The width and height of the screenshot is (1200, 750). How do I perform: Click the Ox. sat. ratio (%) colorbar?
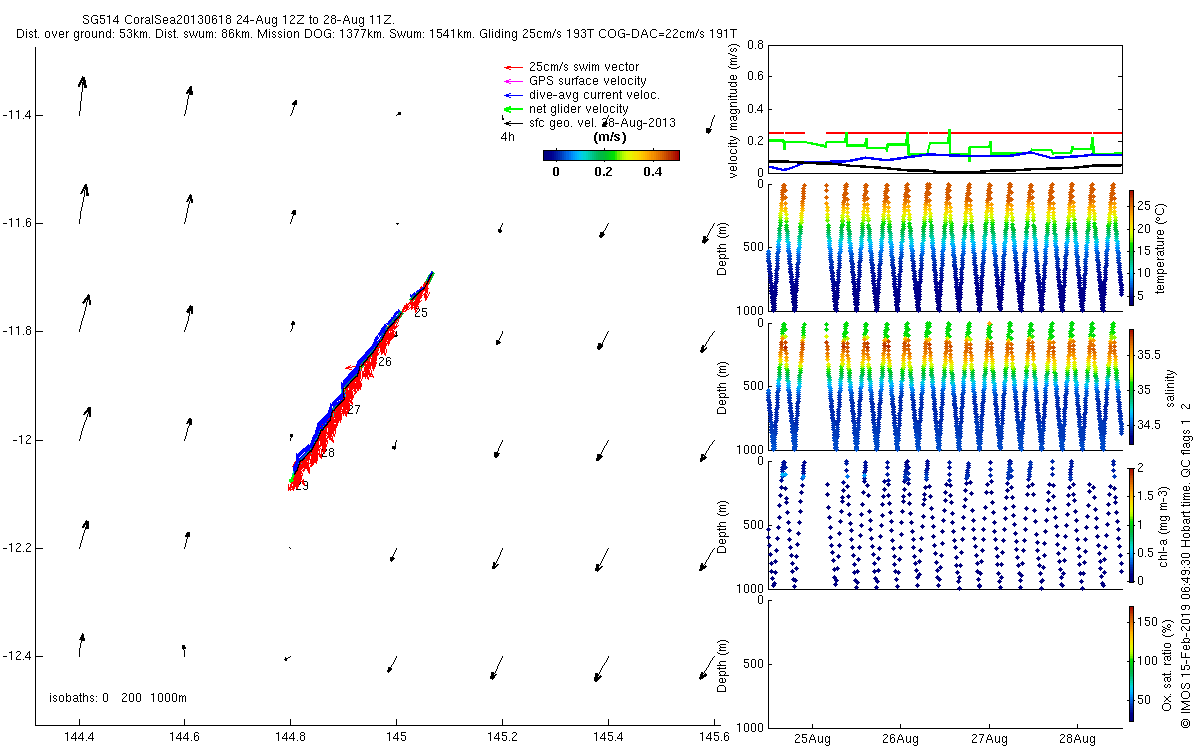coord(1131,664)
